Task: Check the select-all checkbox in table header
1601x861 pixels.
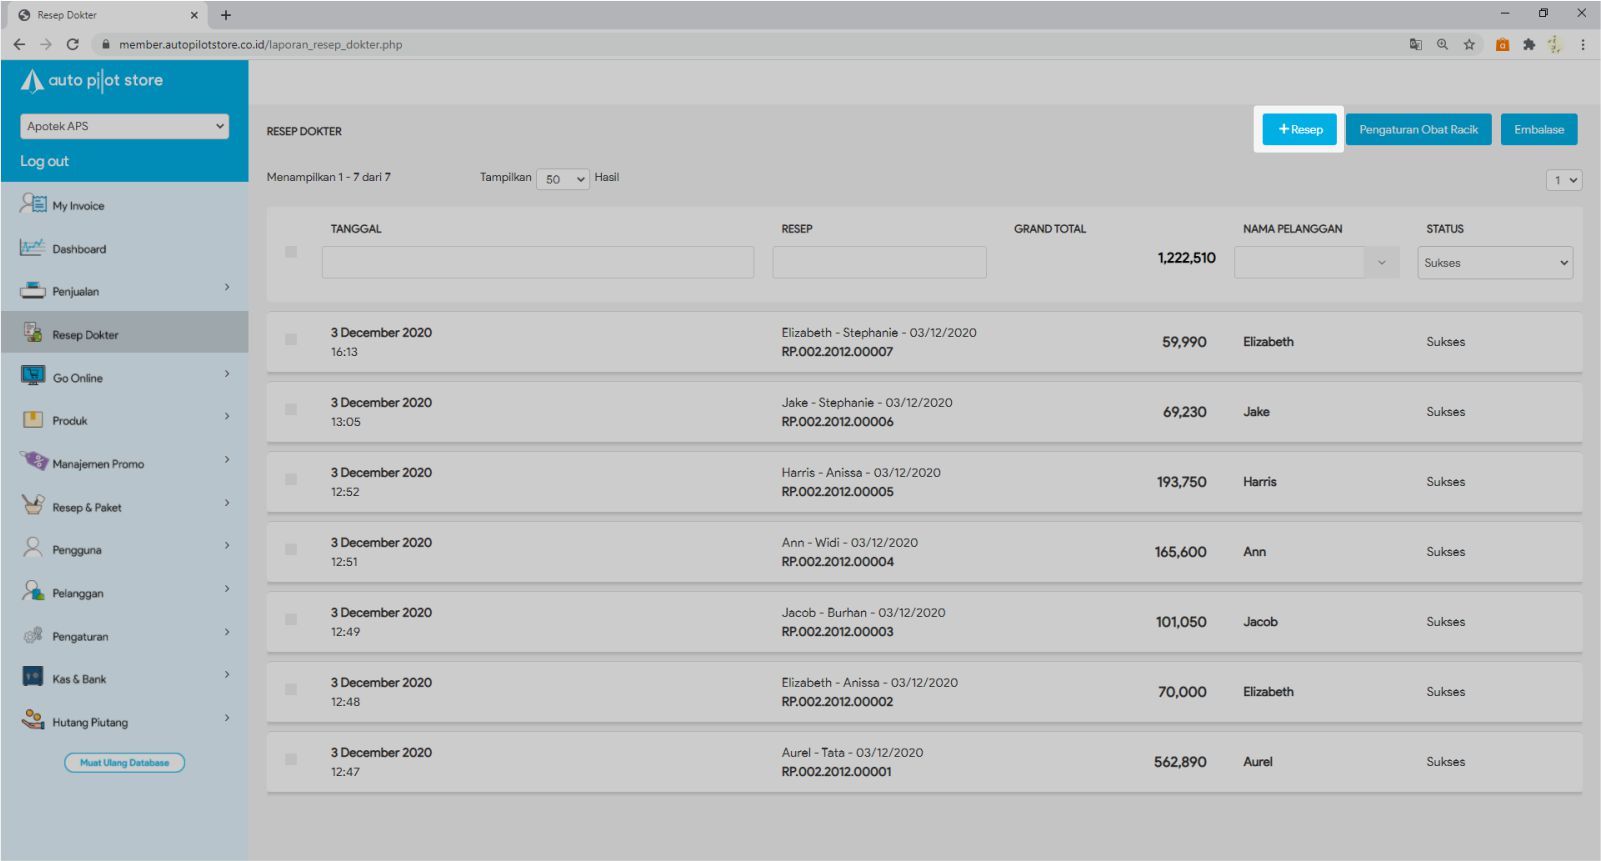Action: (291, 252)
